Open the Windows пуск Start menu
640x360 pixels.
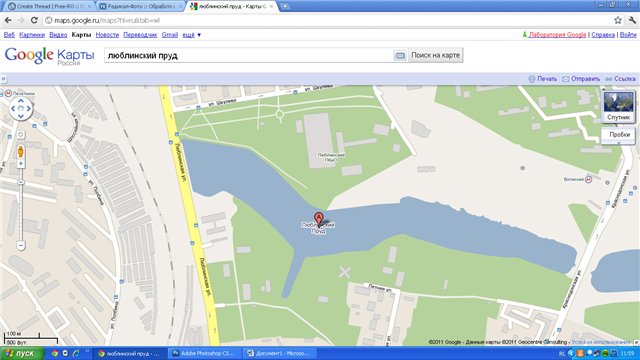click(x=22, y=353)
